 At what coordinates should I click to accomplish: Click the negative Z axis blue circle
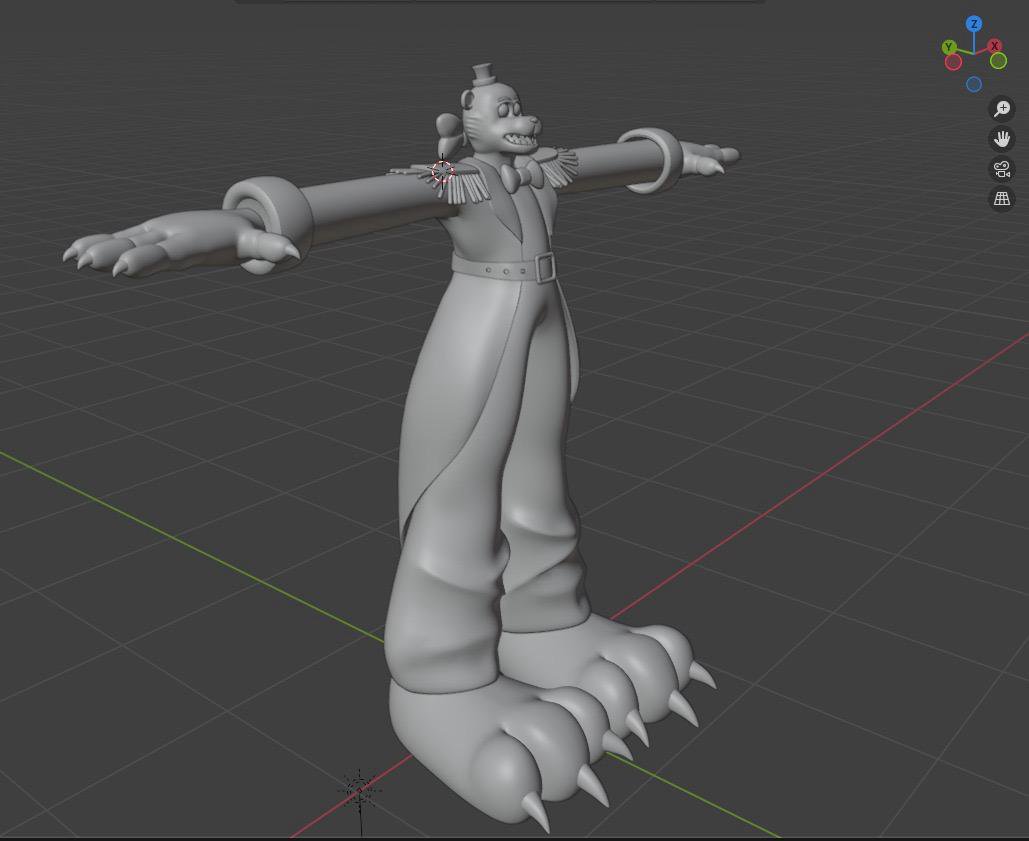pos(974,84)
